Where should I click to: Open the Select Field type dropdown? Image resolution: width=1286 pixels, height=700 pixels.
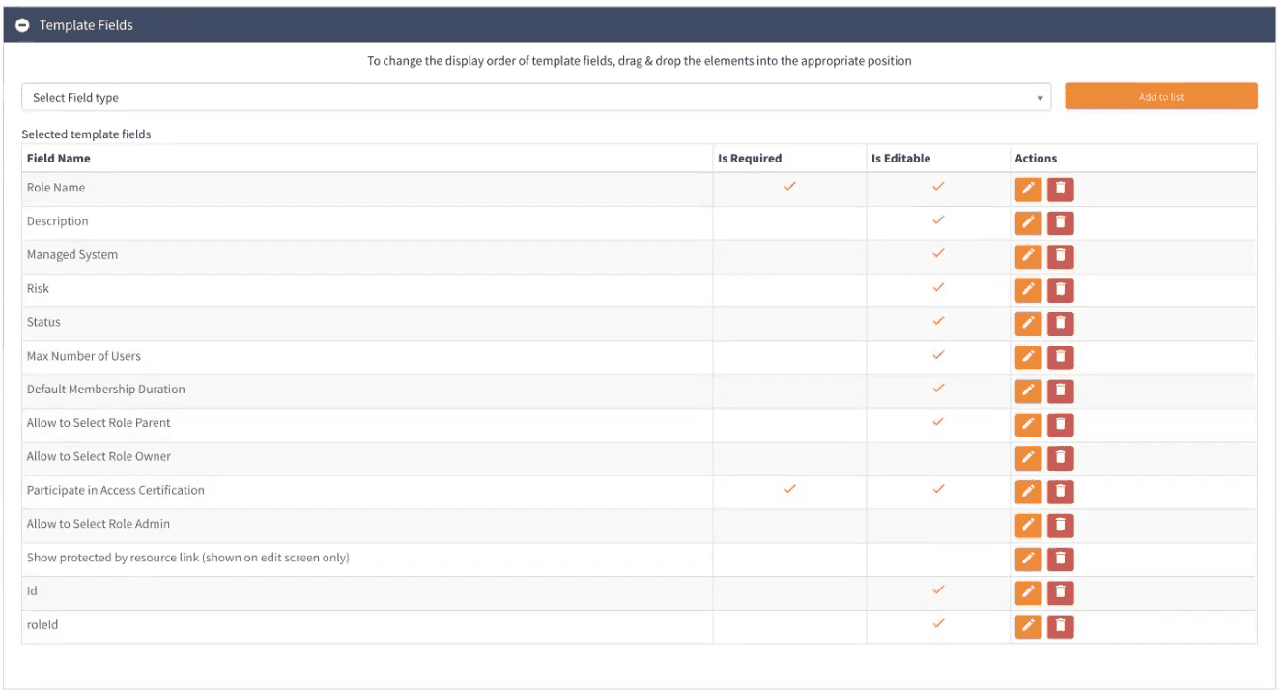coord(535,98)
